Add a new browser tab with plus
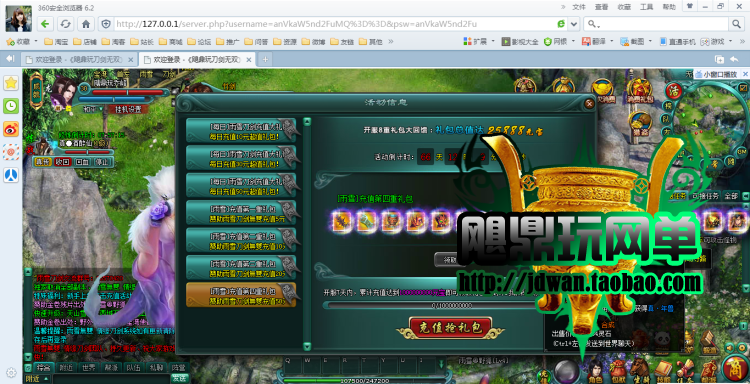 (x=265, y=59)
